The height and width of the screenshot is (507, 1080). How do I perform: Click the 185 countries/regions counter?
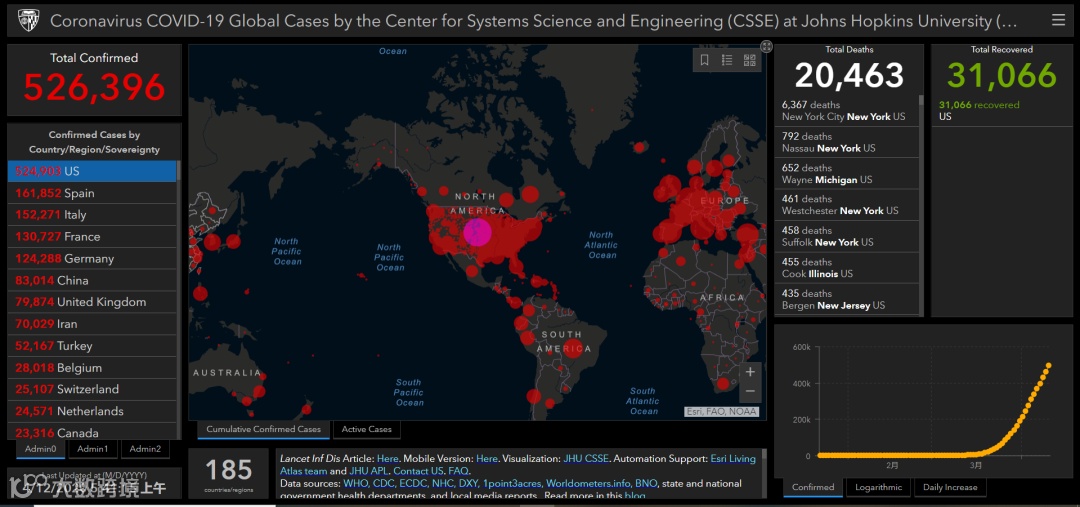click(229, 473)
